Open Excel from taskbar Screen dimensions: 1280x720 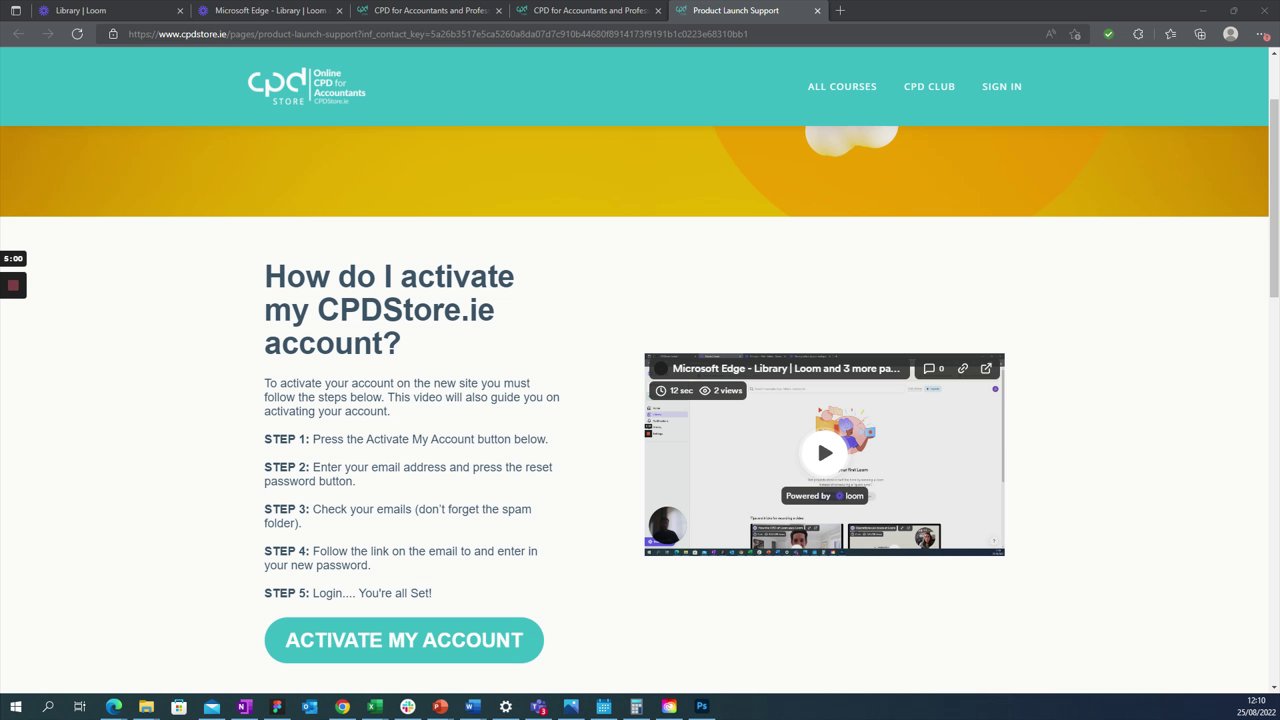(375, 706)
